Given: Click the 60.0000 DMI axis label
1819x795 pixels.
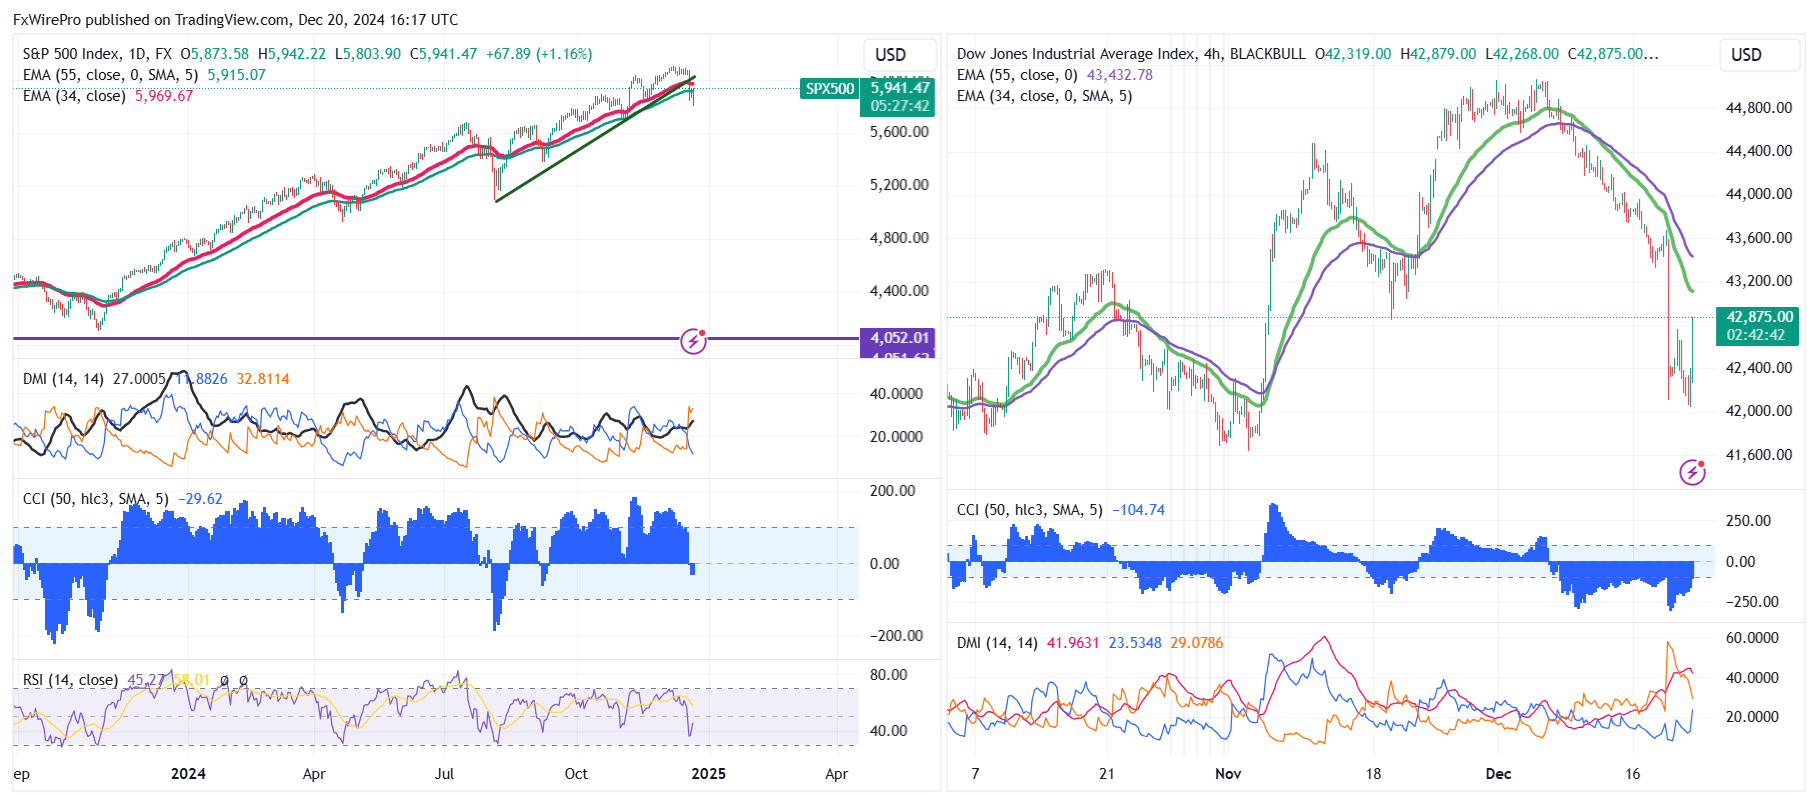Looking at the screenshot, I should (1752, 638).
